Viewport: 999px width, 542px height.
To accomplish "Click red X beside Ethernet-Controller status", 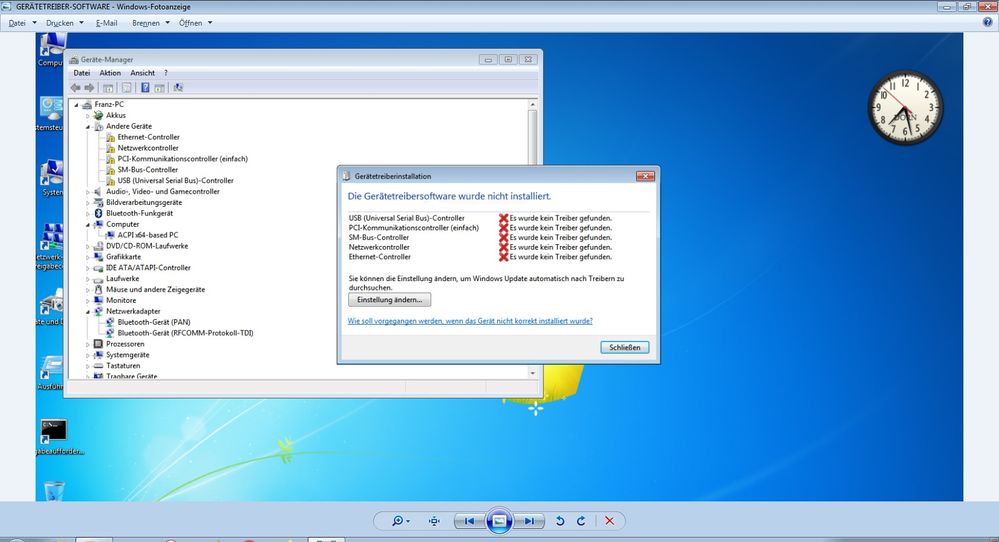I will (x=503, y=257).
